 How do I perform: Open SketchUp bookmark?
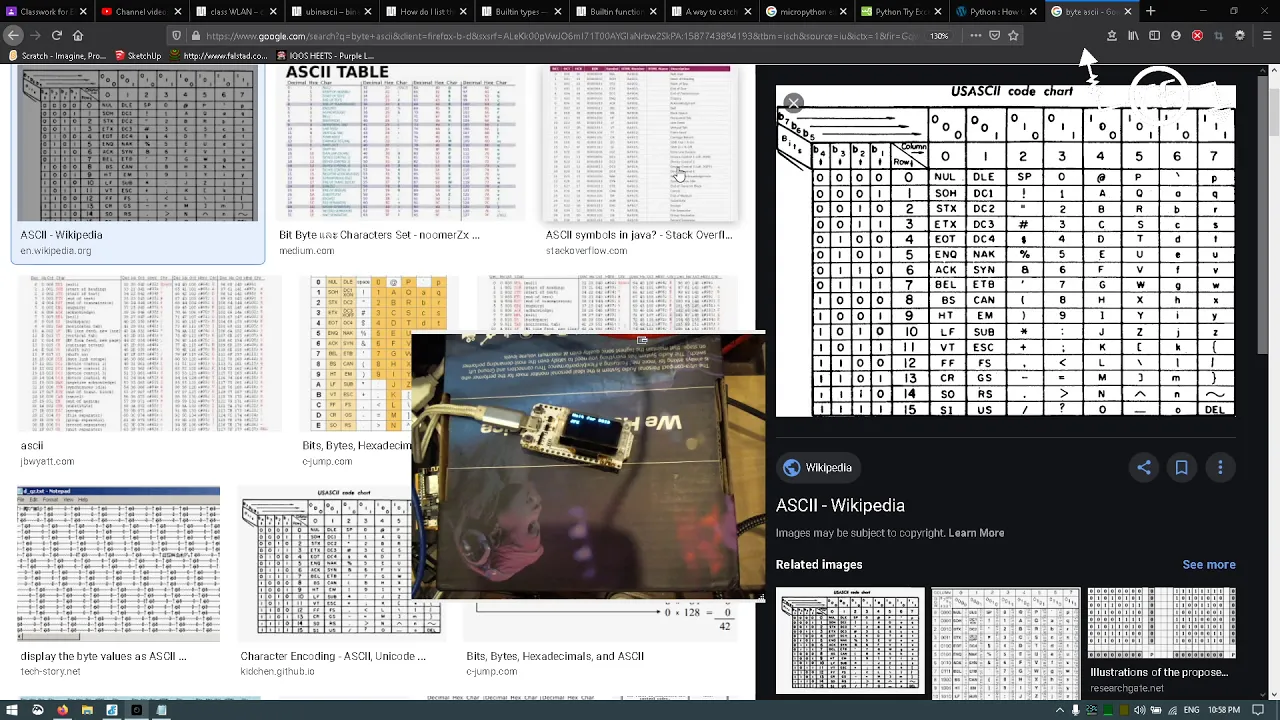pos(137,56)
